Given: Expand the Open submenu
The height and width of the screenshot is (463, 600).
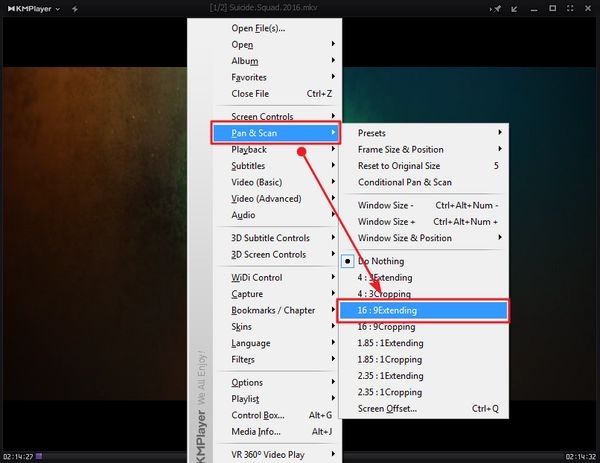Looking at the screenshot, I should (x=276, y=45).
